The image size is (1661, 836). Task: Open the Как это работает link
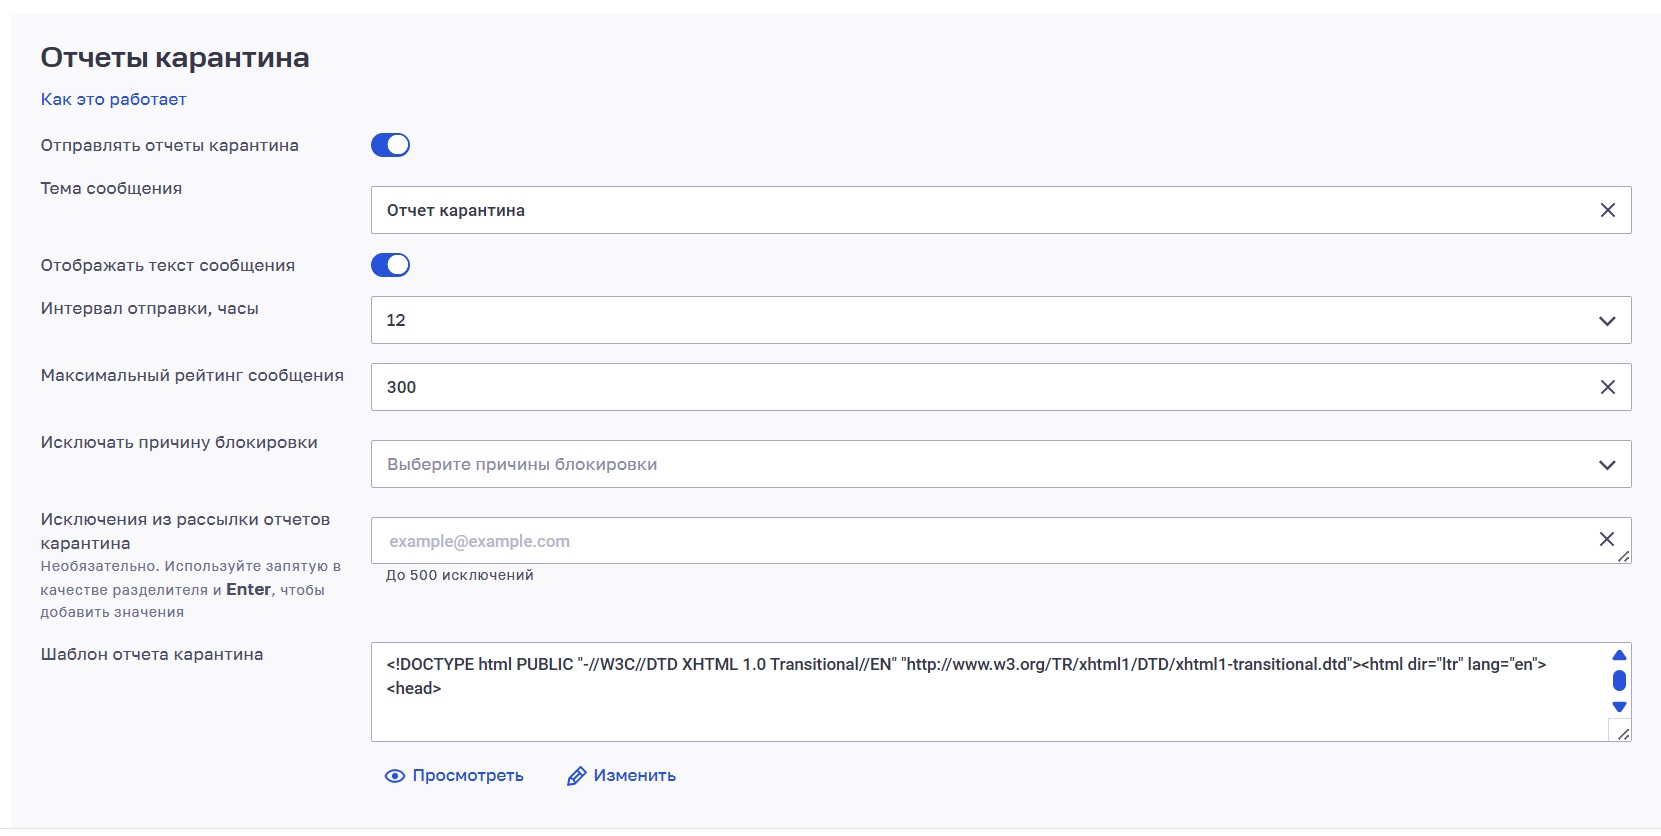113,99
